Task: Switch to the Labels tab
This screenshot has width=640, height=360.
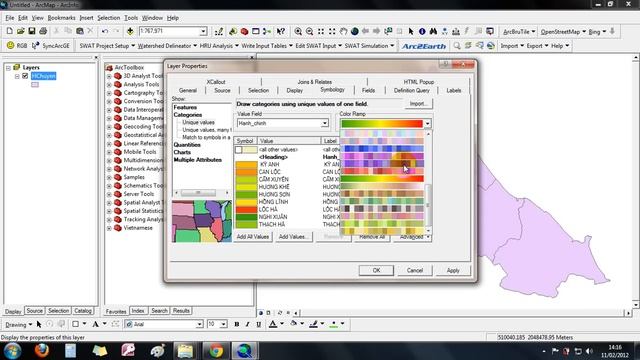Action: coord(453,90)
